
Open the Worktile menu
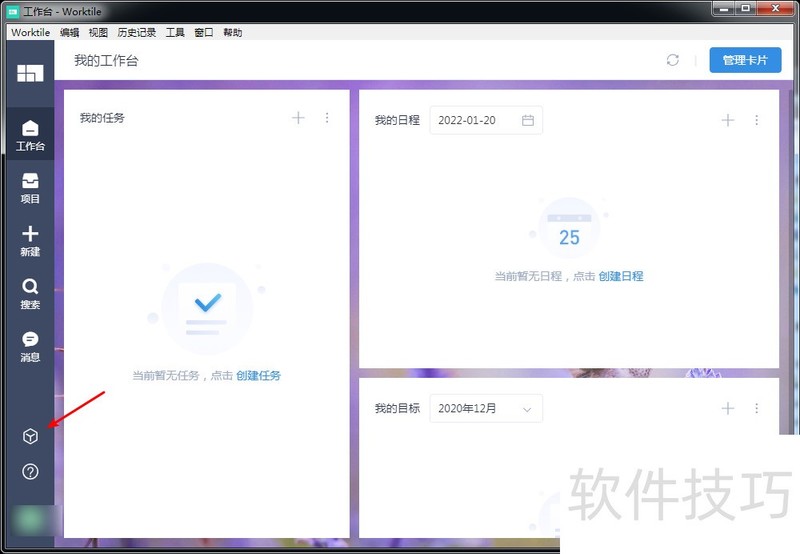(x=31, y=32)
